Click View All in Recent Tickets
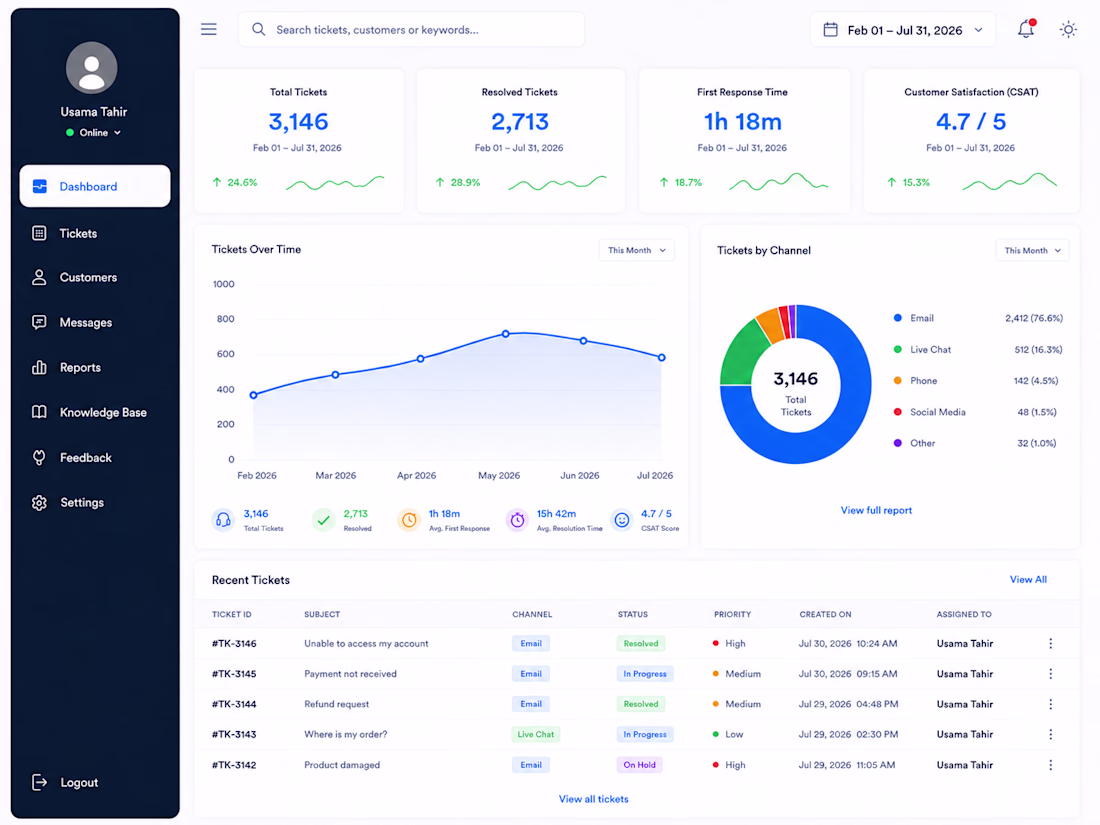The image size is (1100, 825). point(1028,579)
